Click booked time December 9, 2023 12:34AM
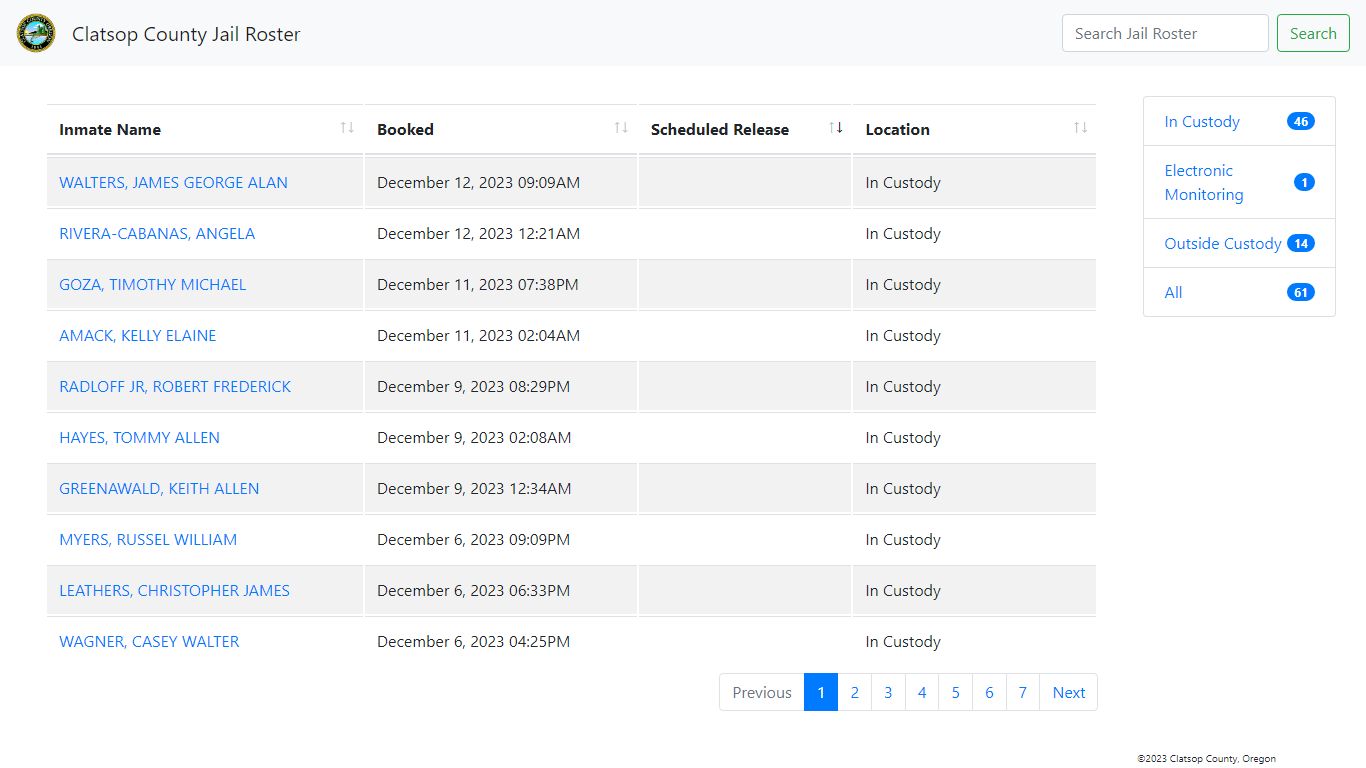Viewport: 1366px width, 768px height. pyautogui.click(x=474, y=489)
